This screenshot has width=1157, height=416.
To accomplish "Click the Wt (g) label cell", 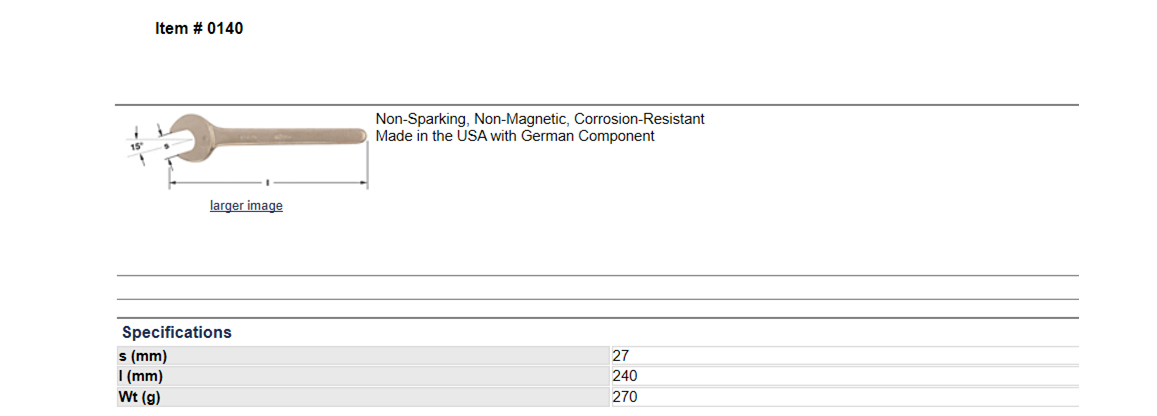I will click(363, 397).
